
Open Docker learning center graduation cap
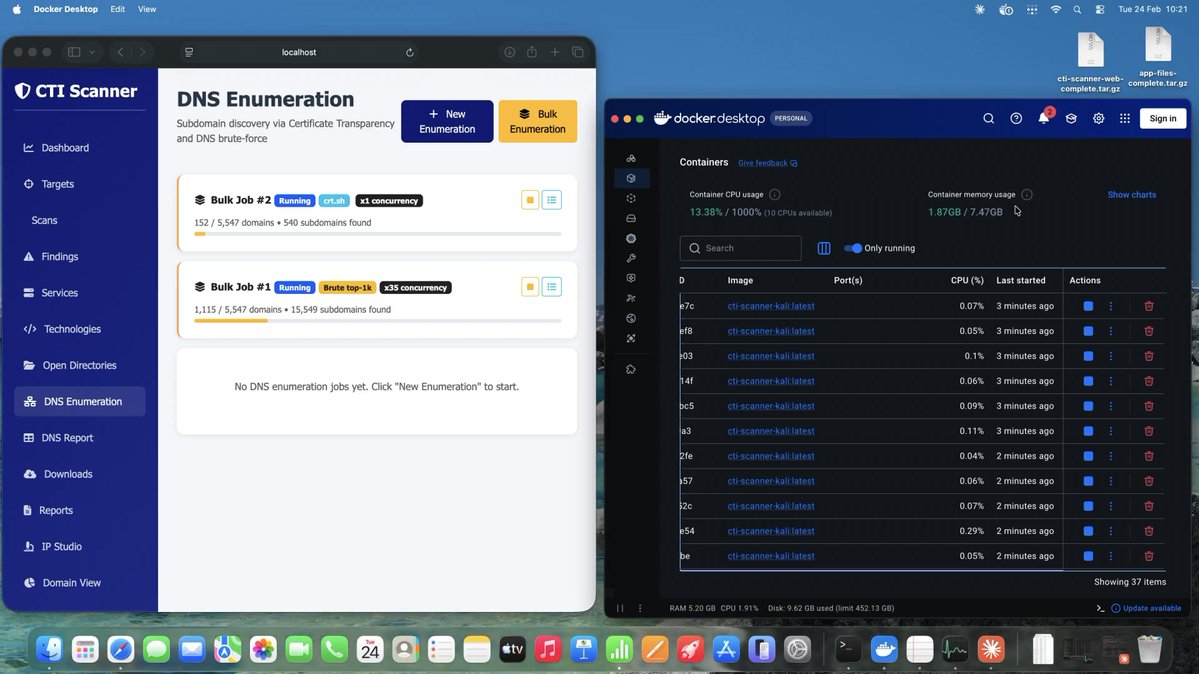[1071, 119]
